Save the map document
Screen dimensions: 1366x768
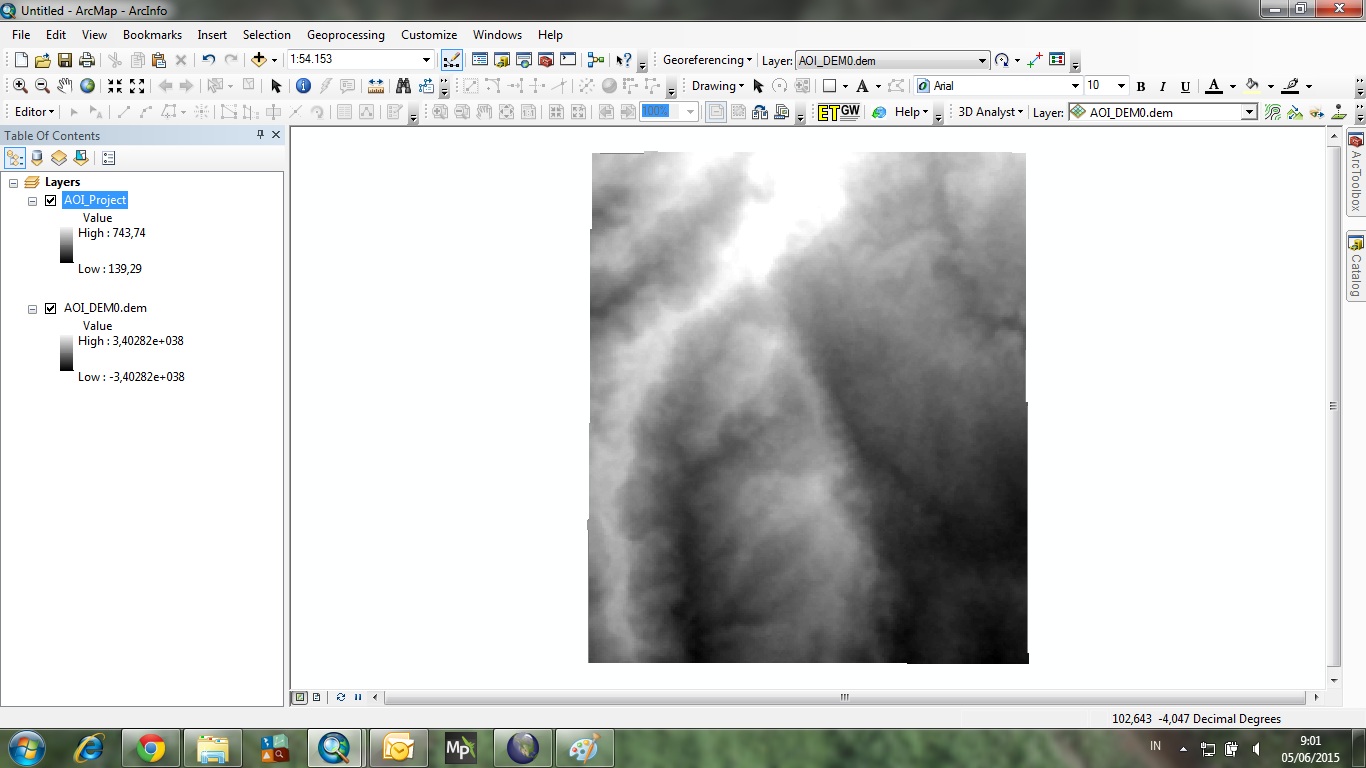point(65,60)
